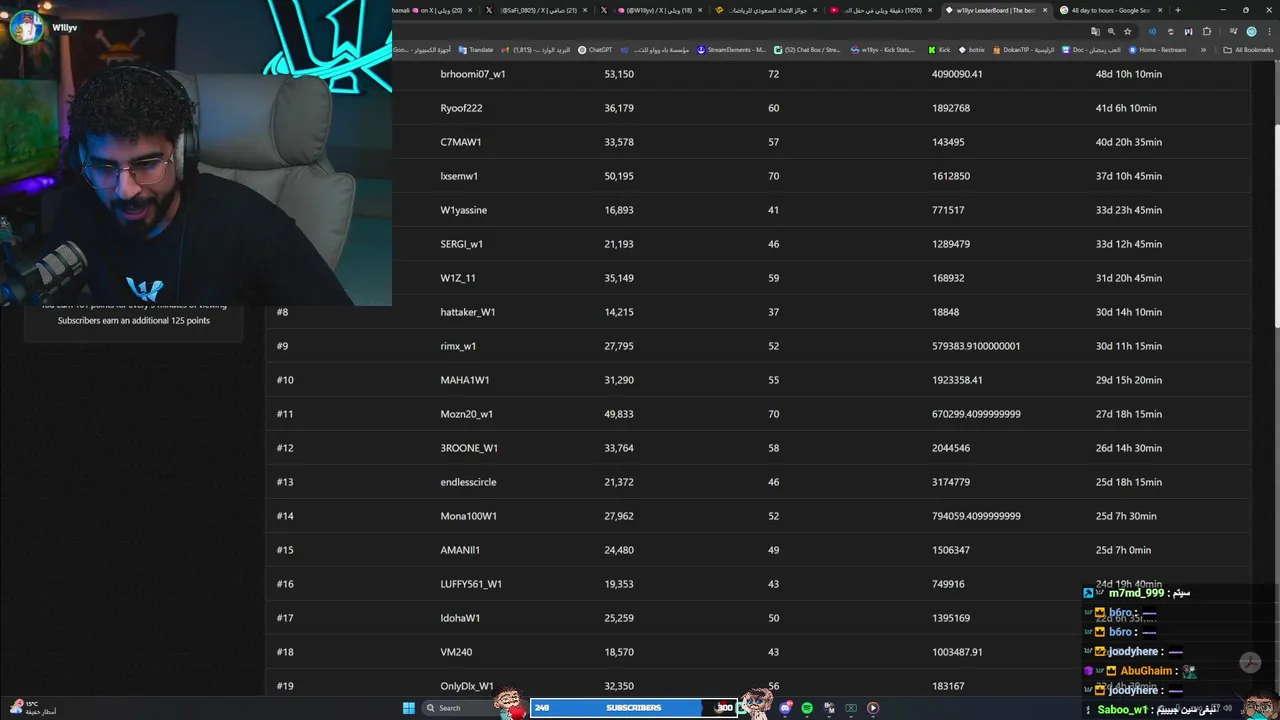
Task: Click chat username AbuGhaim
Action: [1145, 671]
